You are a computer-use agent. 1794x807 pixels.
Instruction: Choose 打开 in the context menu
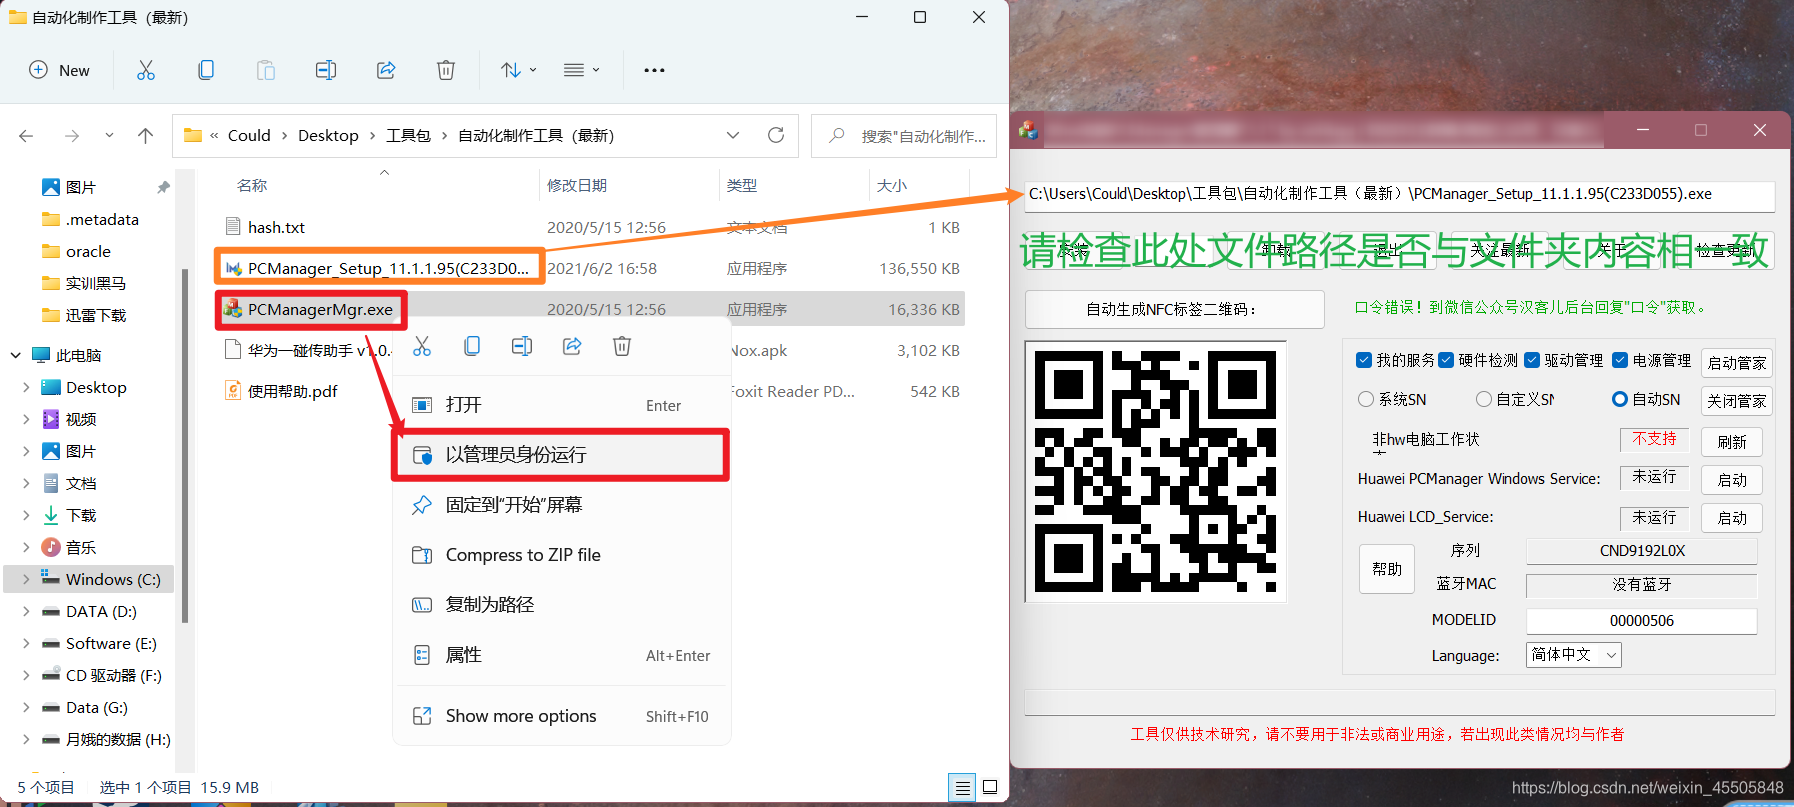(561, 405)
